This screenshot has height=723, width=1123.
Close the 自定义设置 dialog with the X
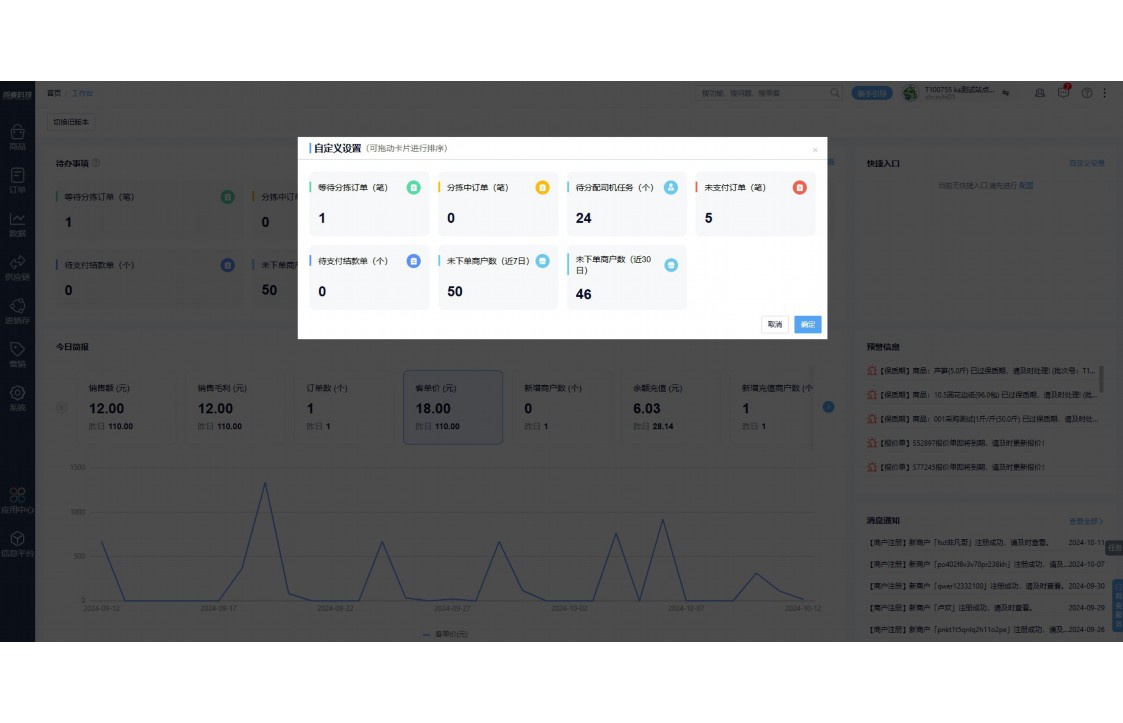click(x=815, y=150)
